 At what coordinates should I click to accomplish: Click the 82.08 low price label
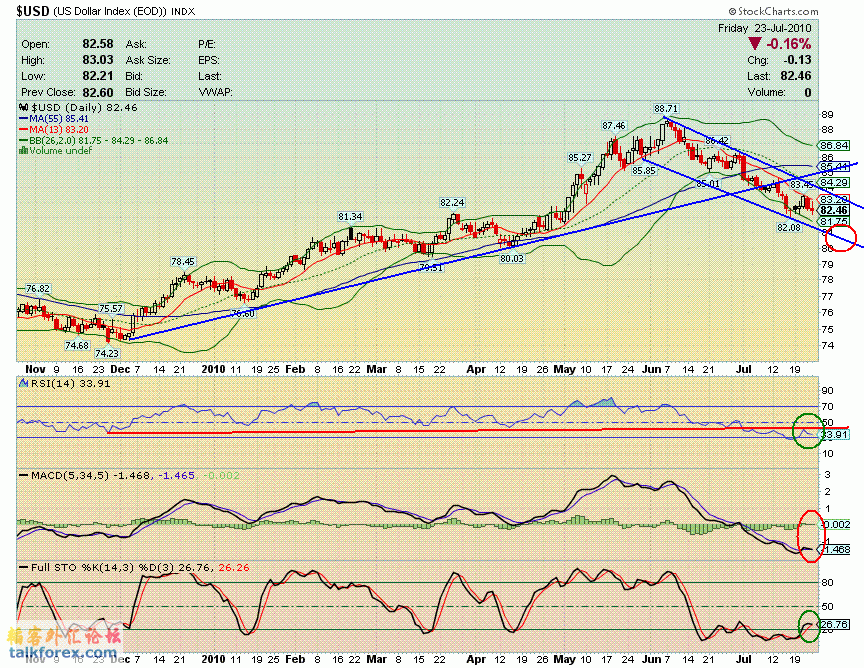(x=789, y=227)
